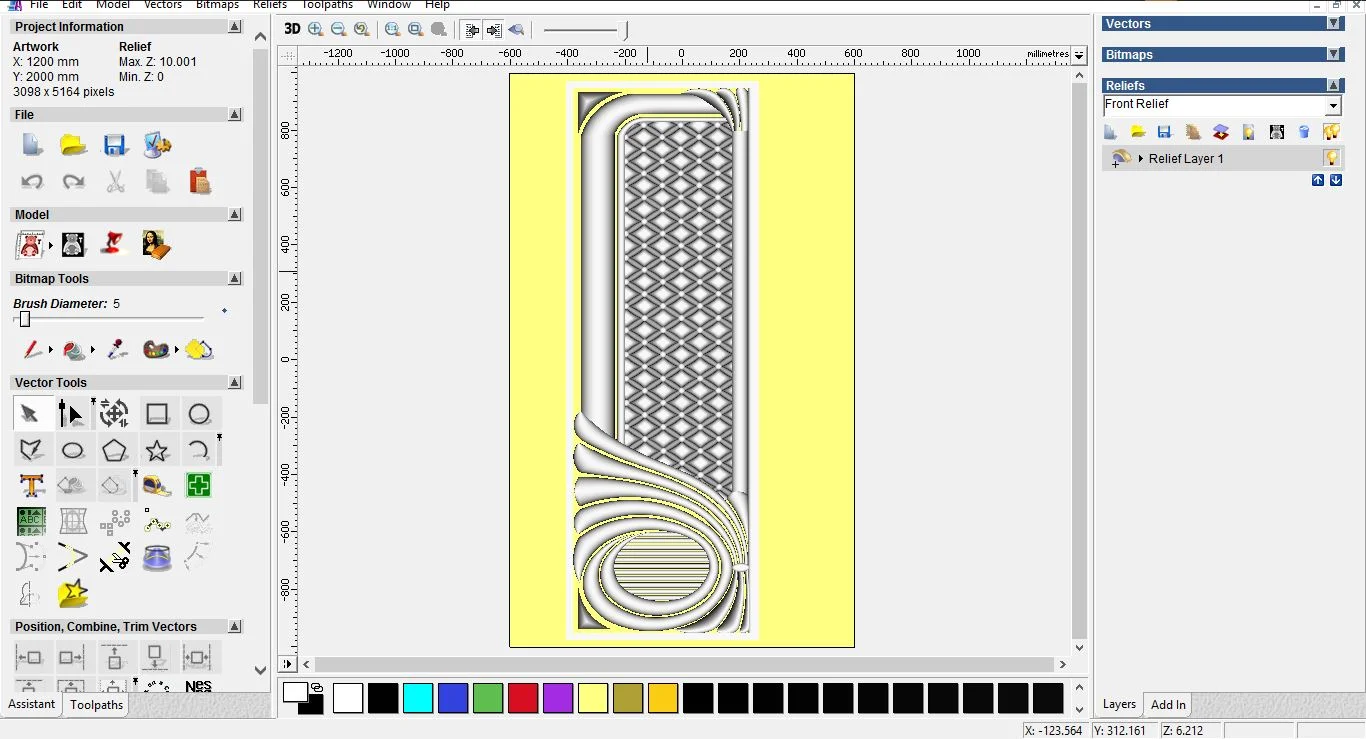1366x739 pixels.
Task: Select the create rectangle vector tool
Action: click(157, 414)
